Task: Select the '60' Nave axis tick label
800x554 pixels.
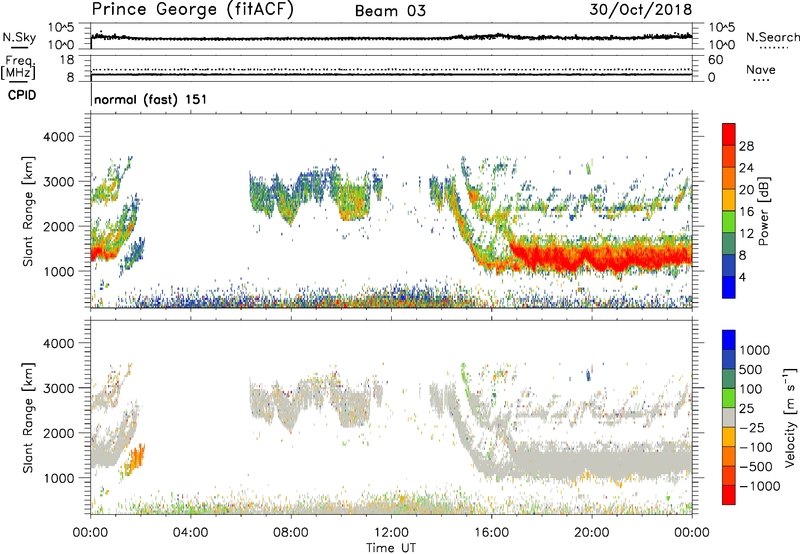Action: [x=715, y=60]
